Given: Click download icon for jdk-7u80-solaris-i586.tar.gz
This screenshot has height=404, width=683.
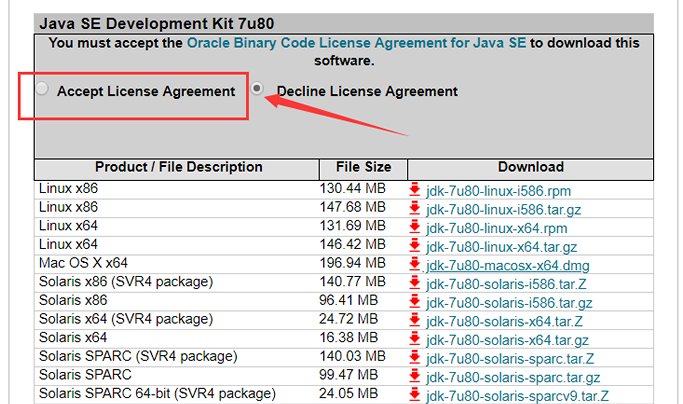Looking at the screenshot, I should click(415, 302).
